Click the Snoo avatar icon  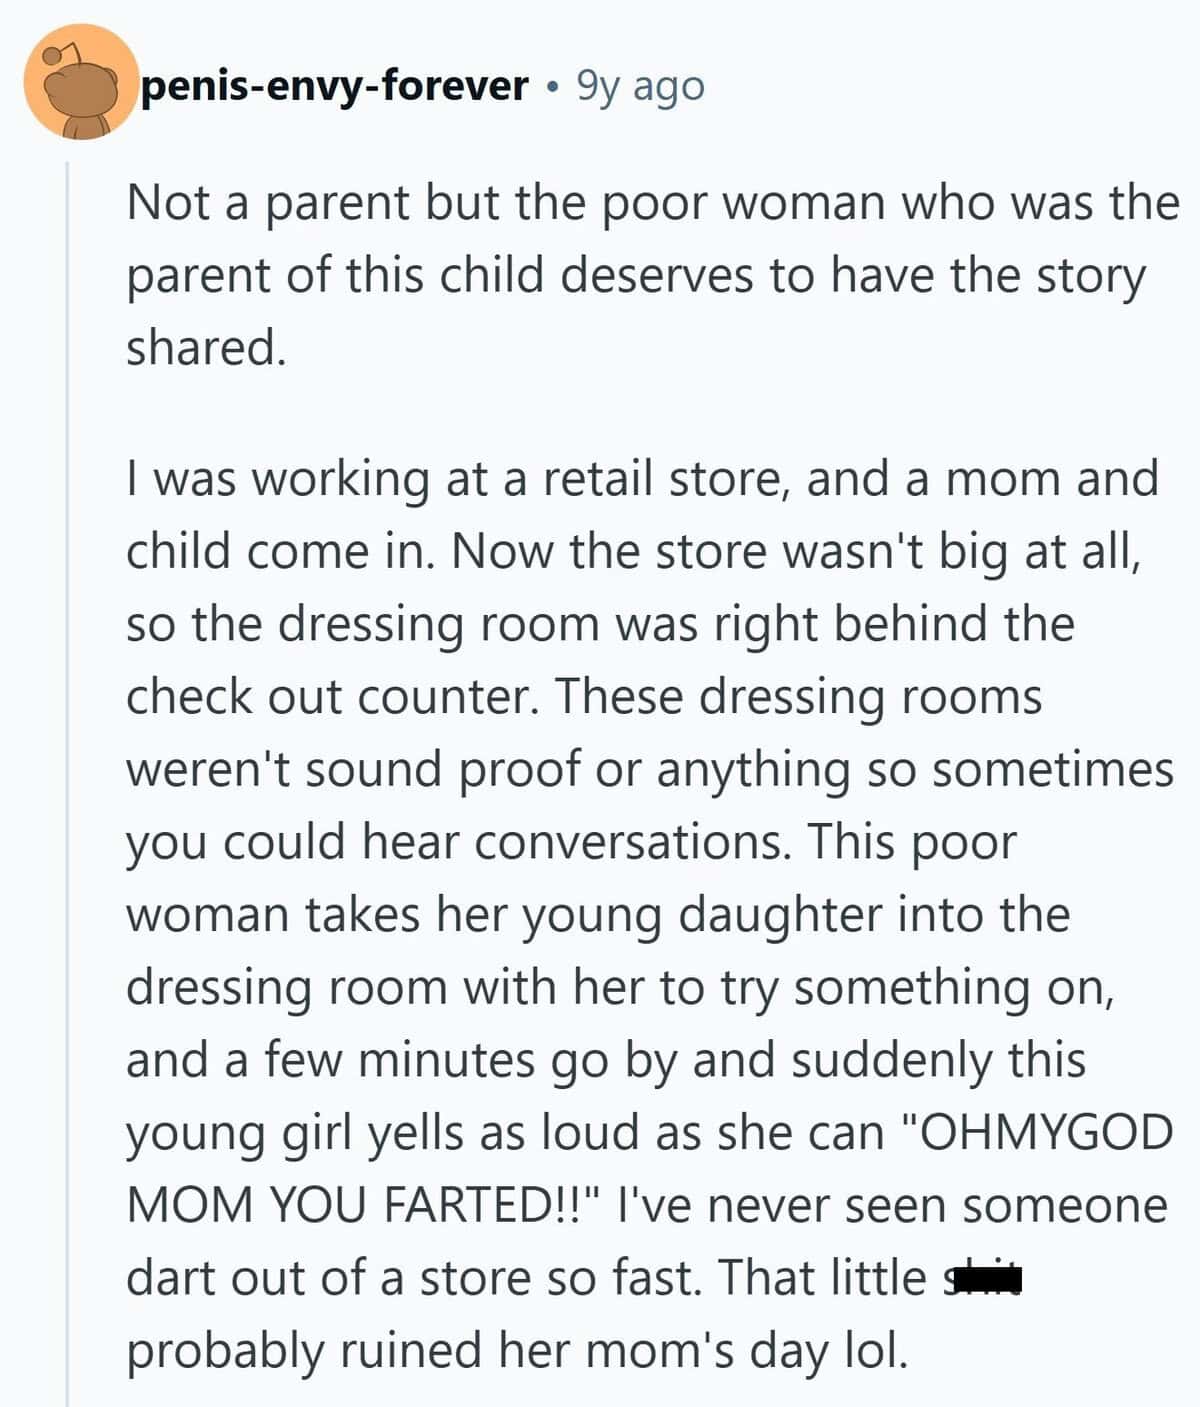[80, 83]
